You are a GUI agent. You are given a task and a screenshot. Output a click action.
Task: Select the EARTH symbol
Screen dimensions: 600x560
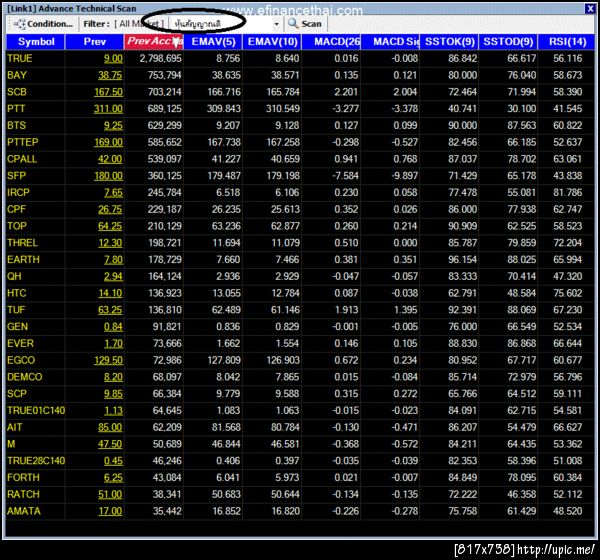tap(23, 260)
